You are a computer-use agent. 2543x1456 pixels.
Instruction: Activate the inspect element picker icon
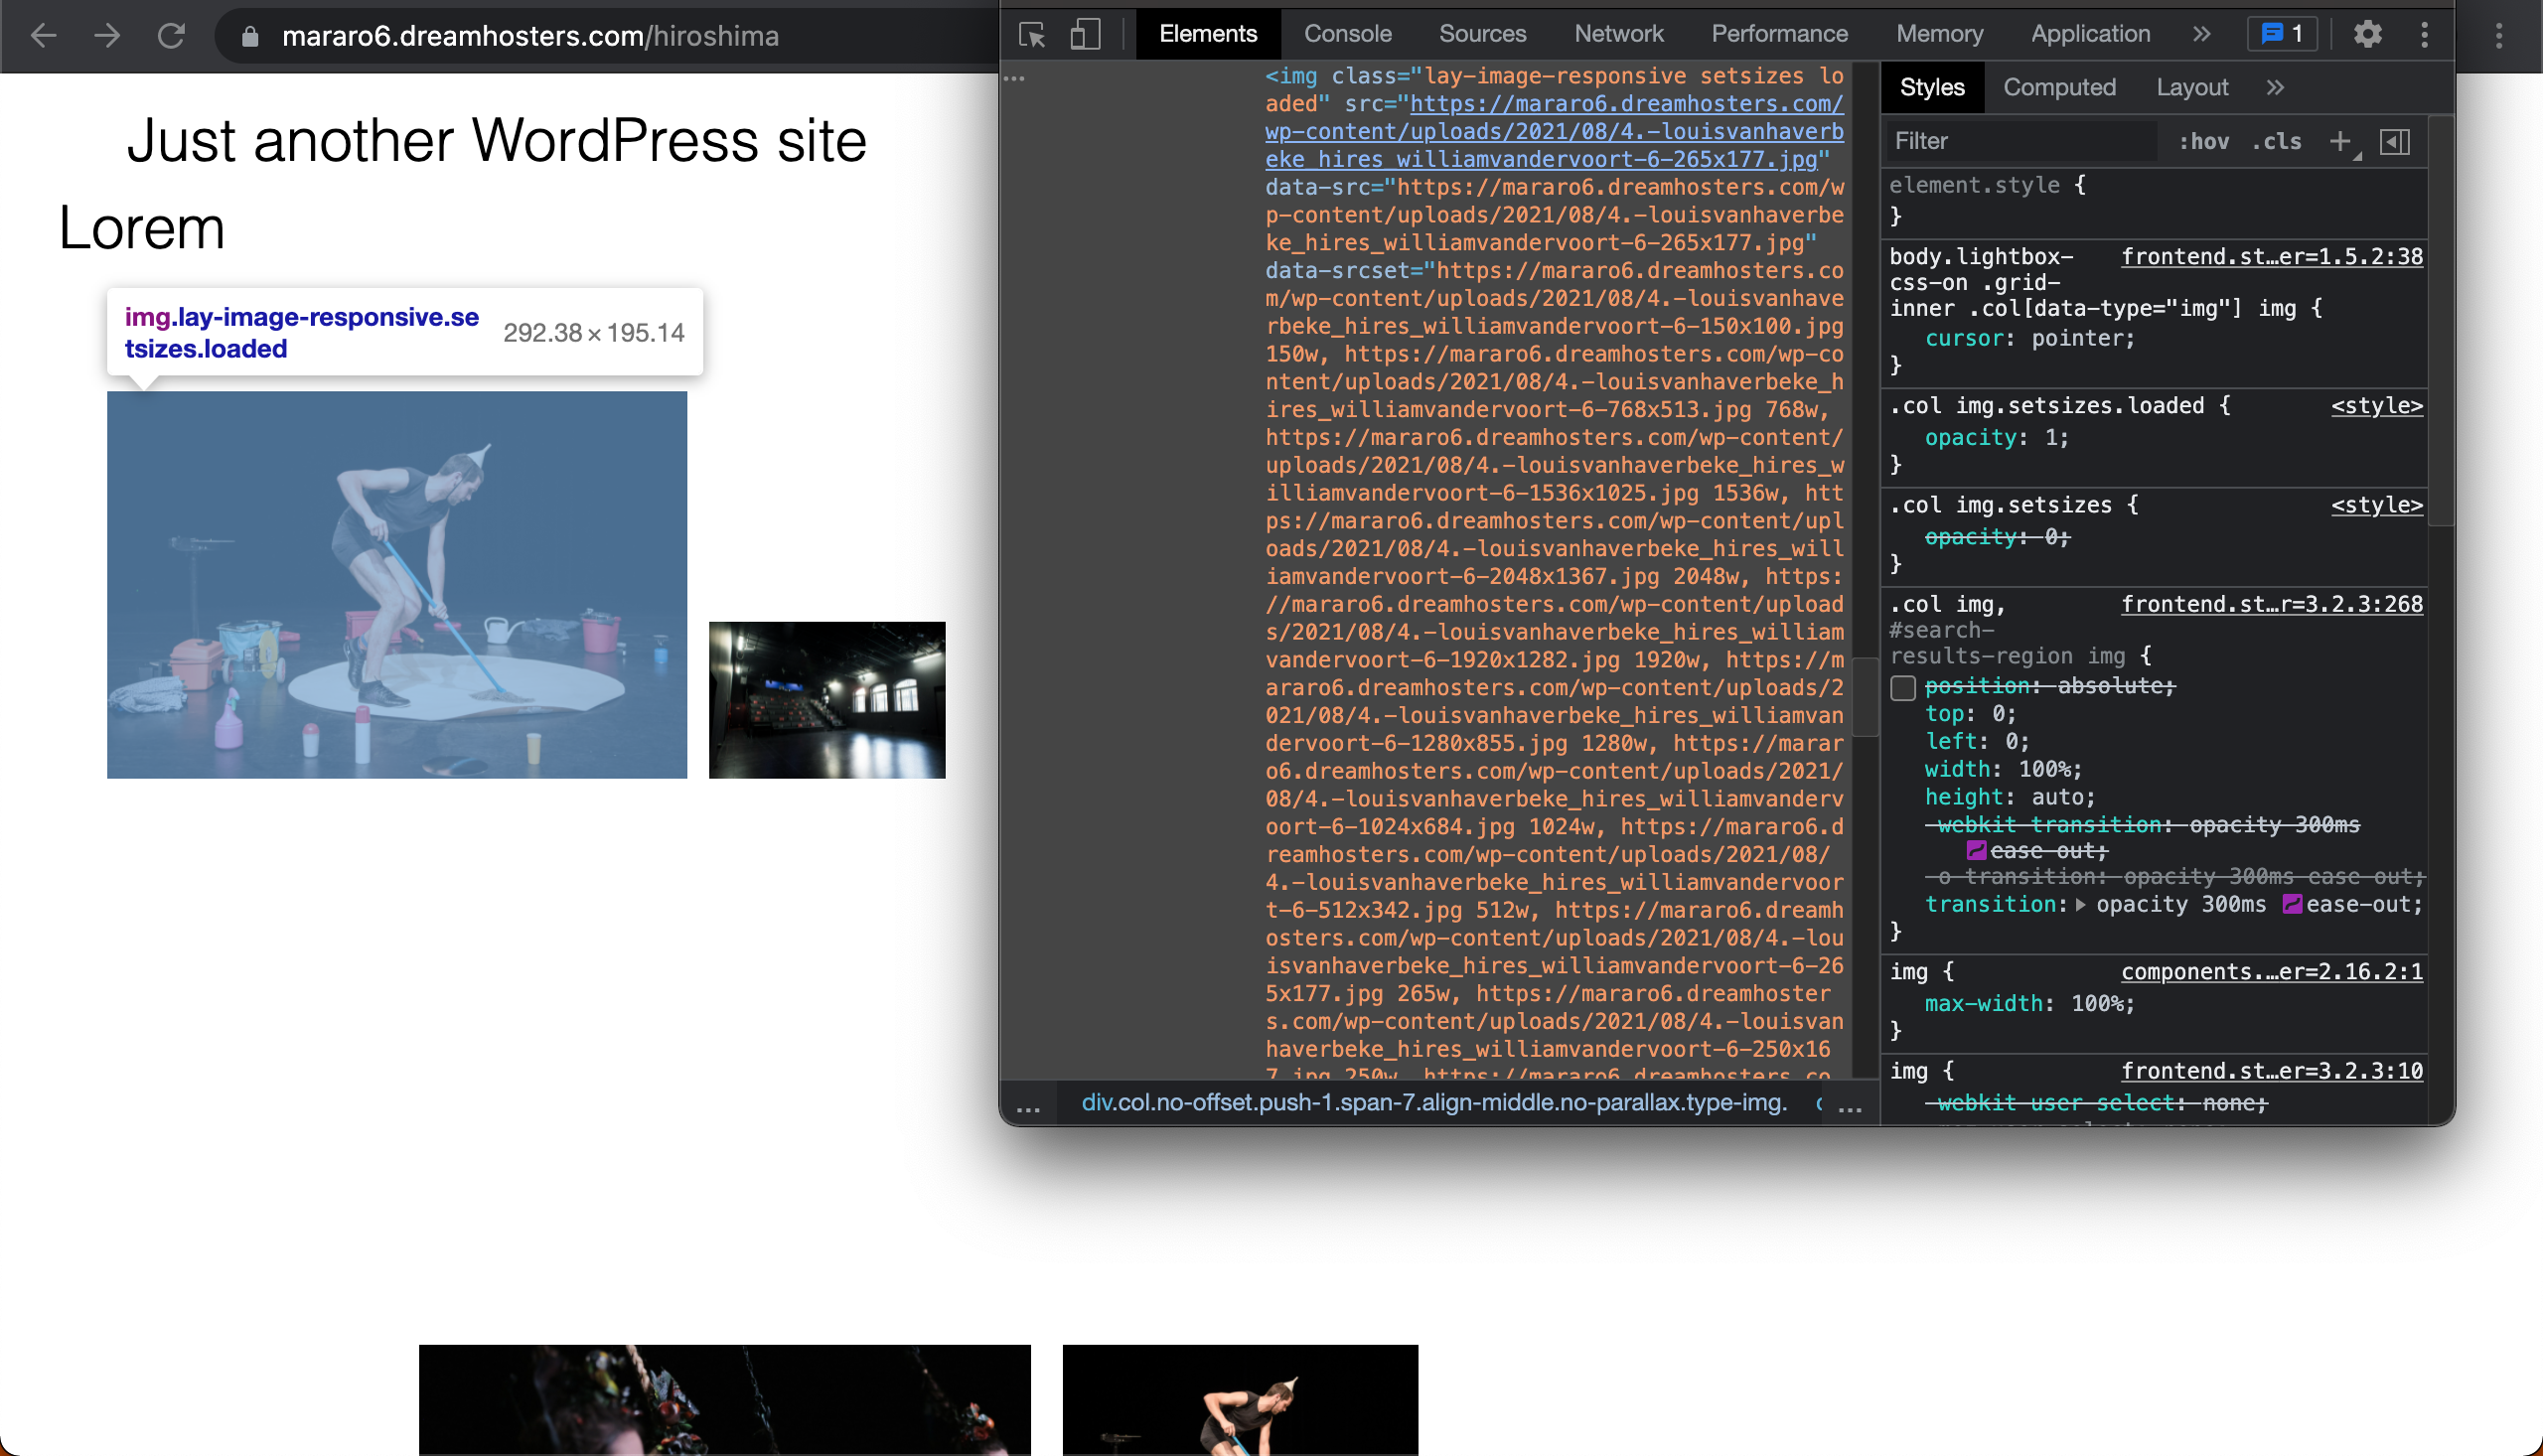coord(1032,35)
